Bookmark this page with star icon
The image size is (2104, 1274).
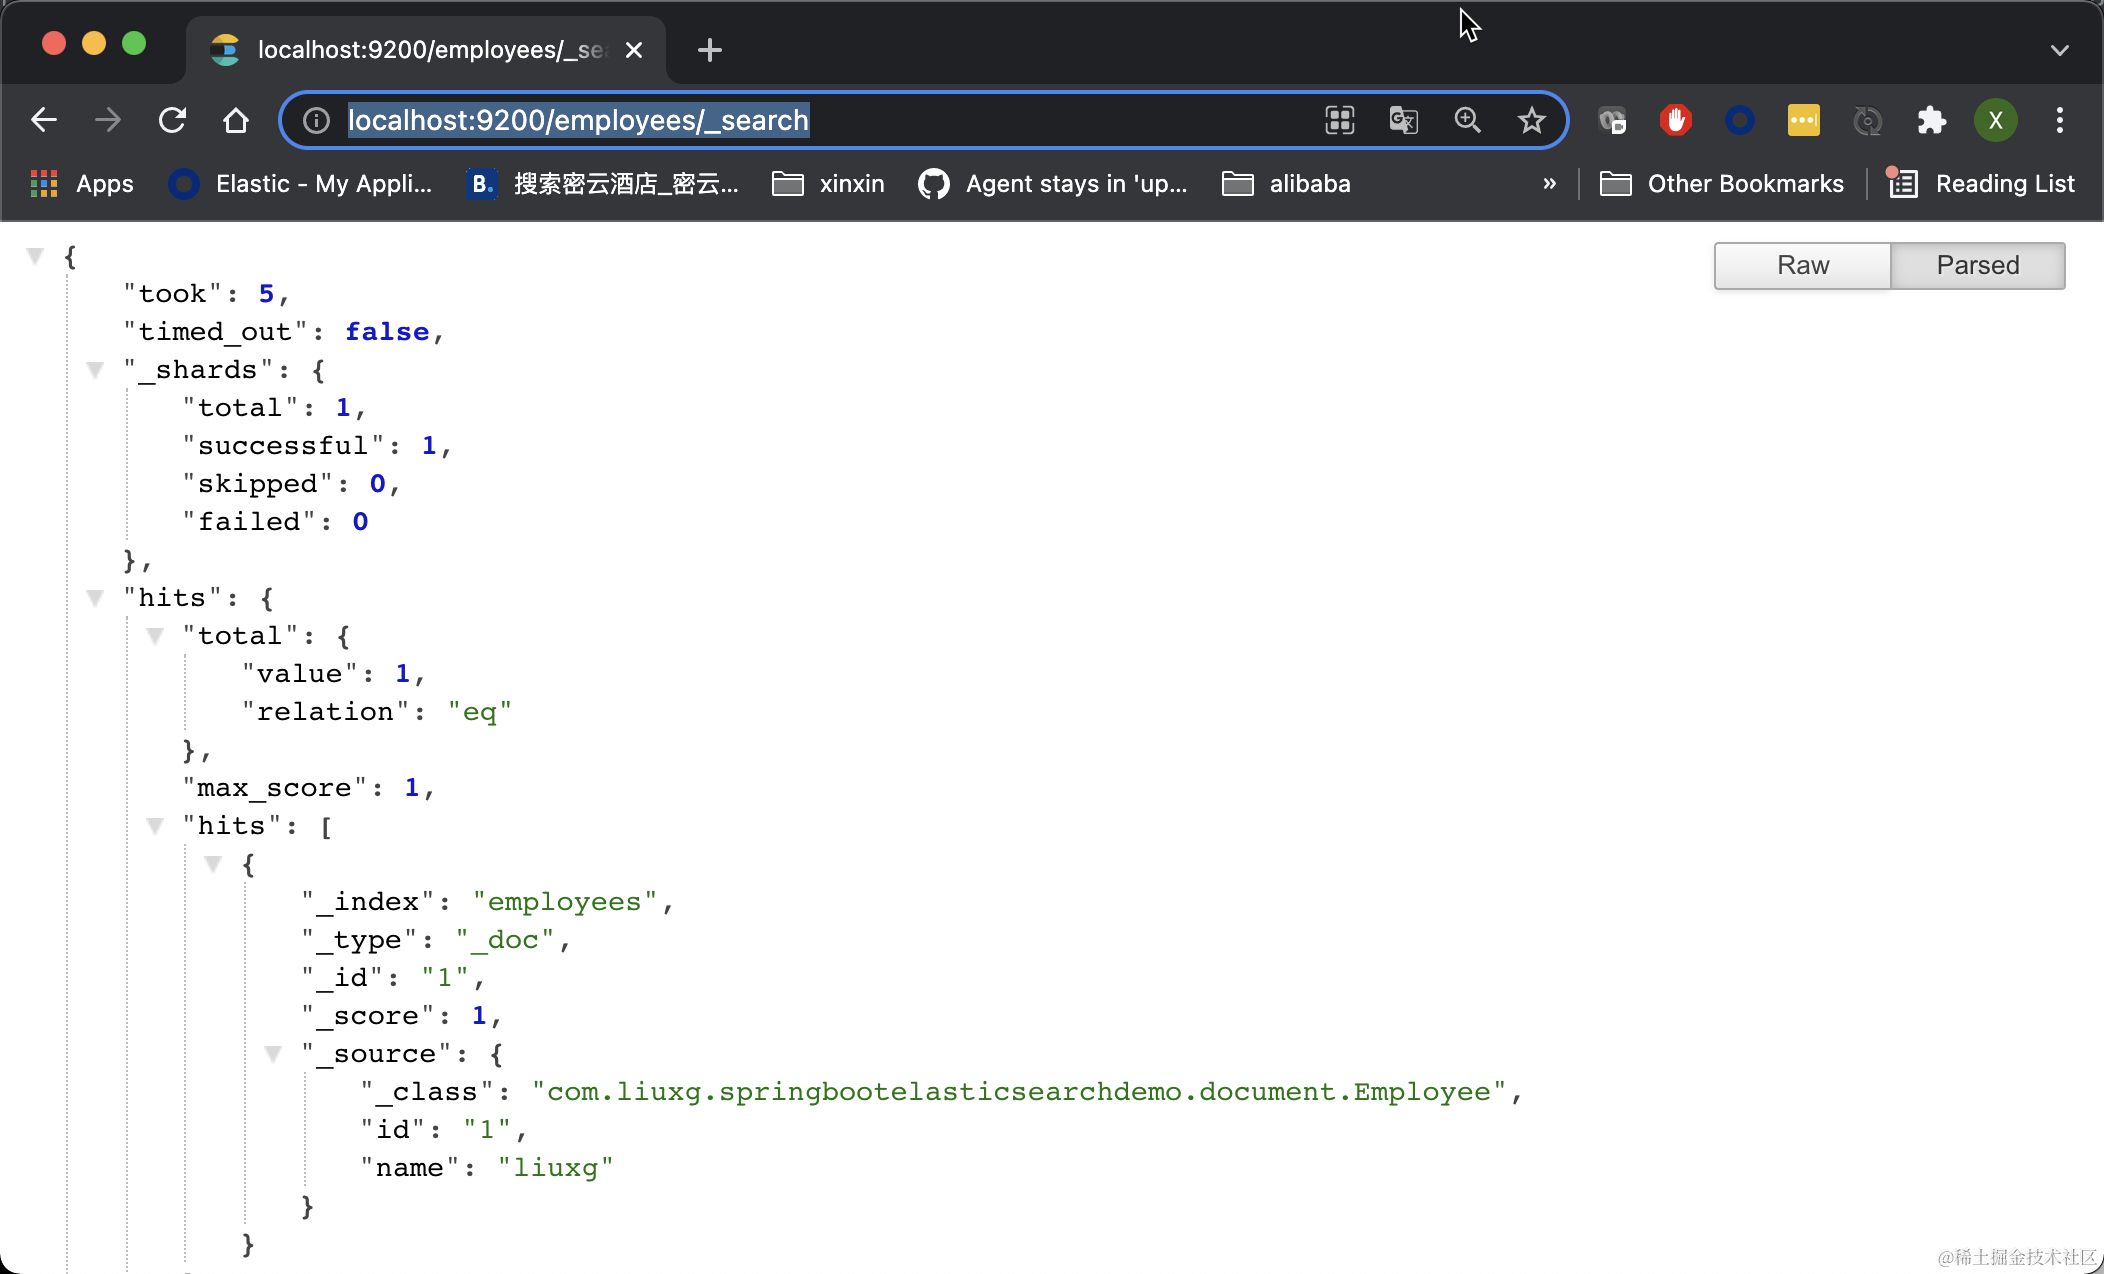coord(1531,120)
